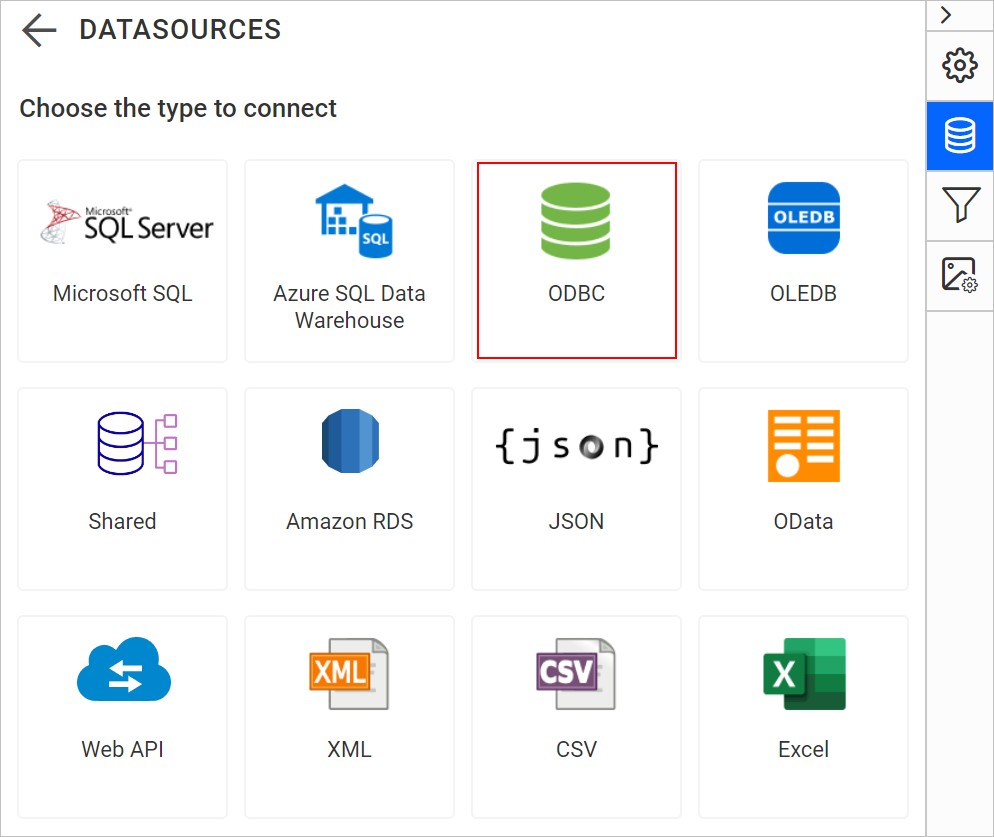Screen dimensions: 994x837
Task: Switch to the data sources database tab
Action: tap(960, 136)
